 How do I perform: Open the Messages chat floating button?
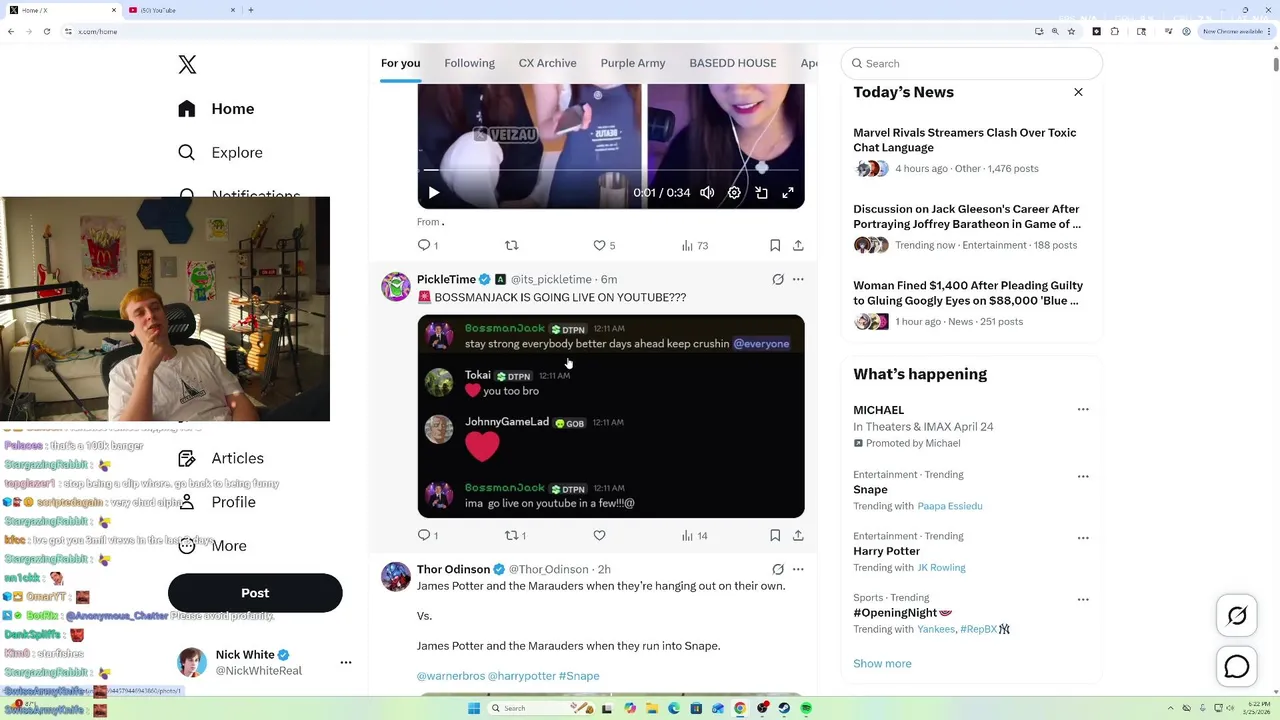(x=1237, y=666)
